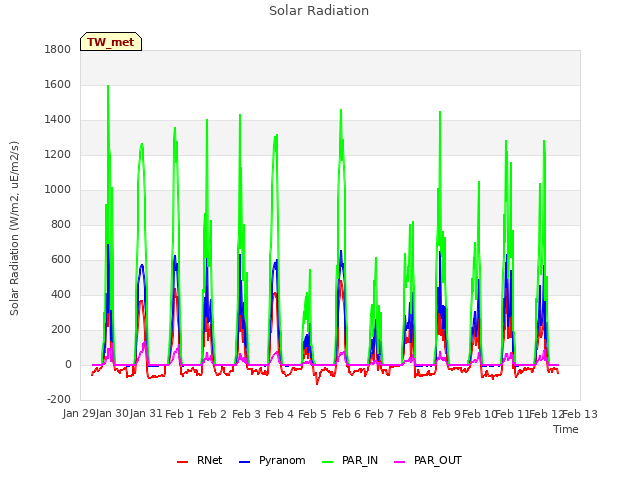Toggle PAR_OUT series in legend
This screenshot has height=480, width=640.
click(428, 460)
